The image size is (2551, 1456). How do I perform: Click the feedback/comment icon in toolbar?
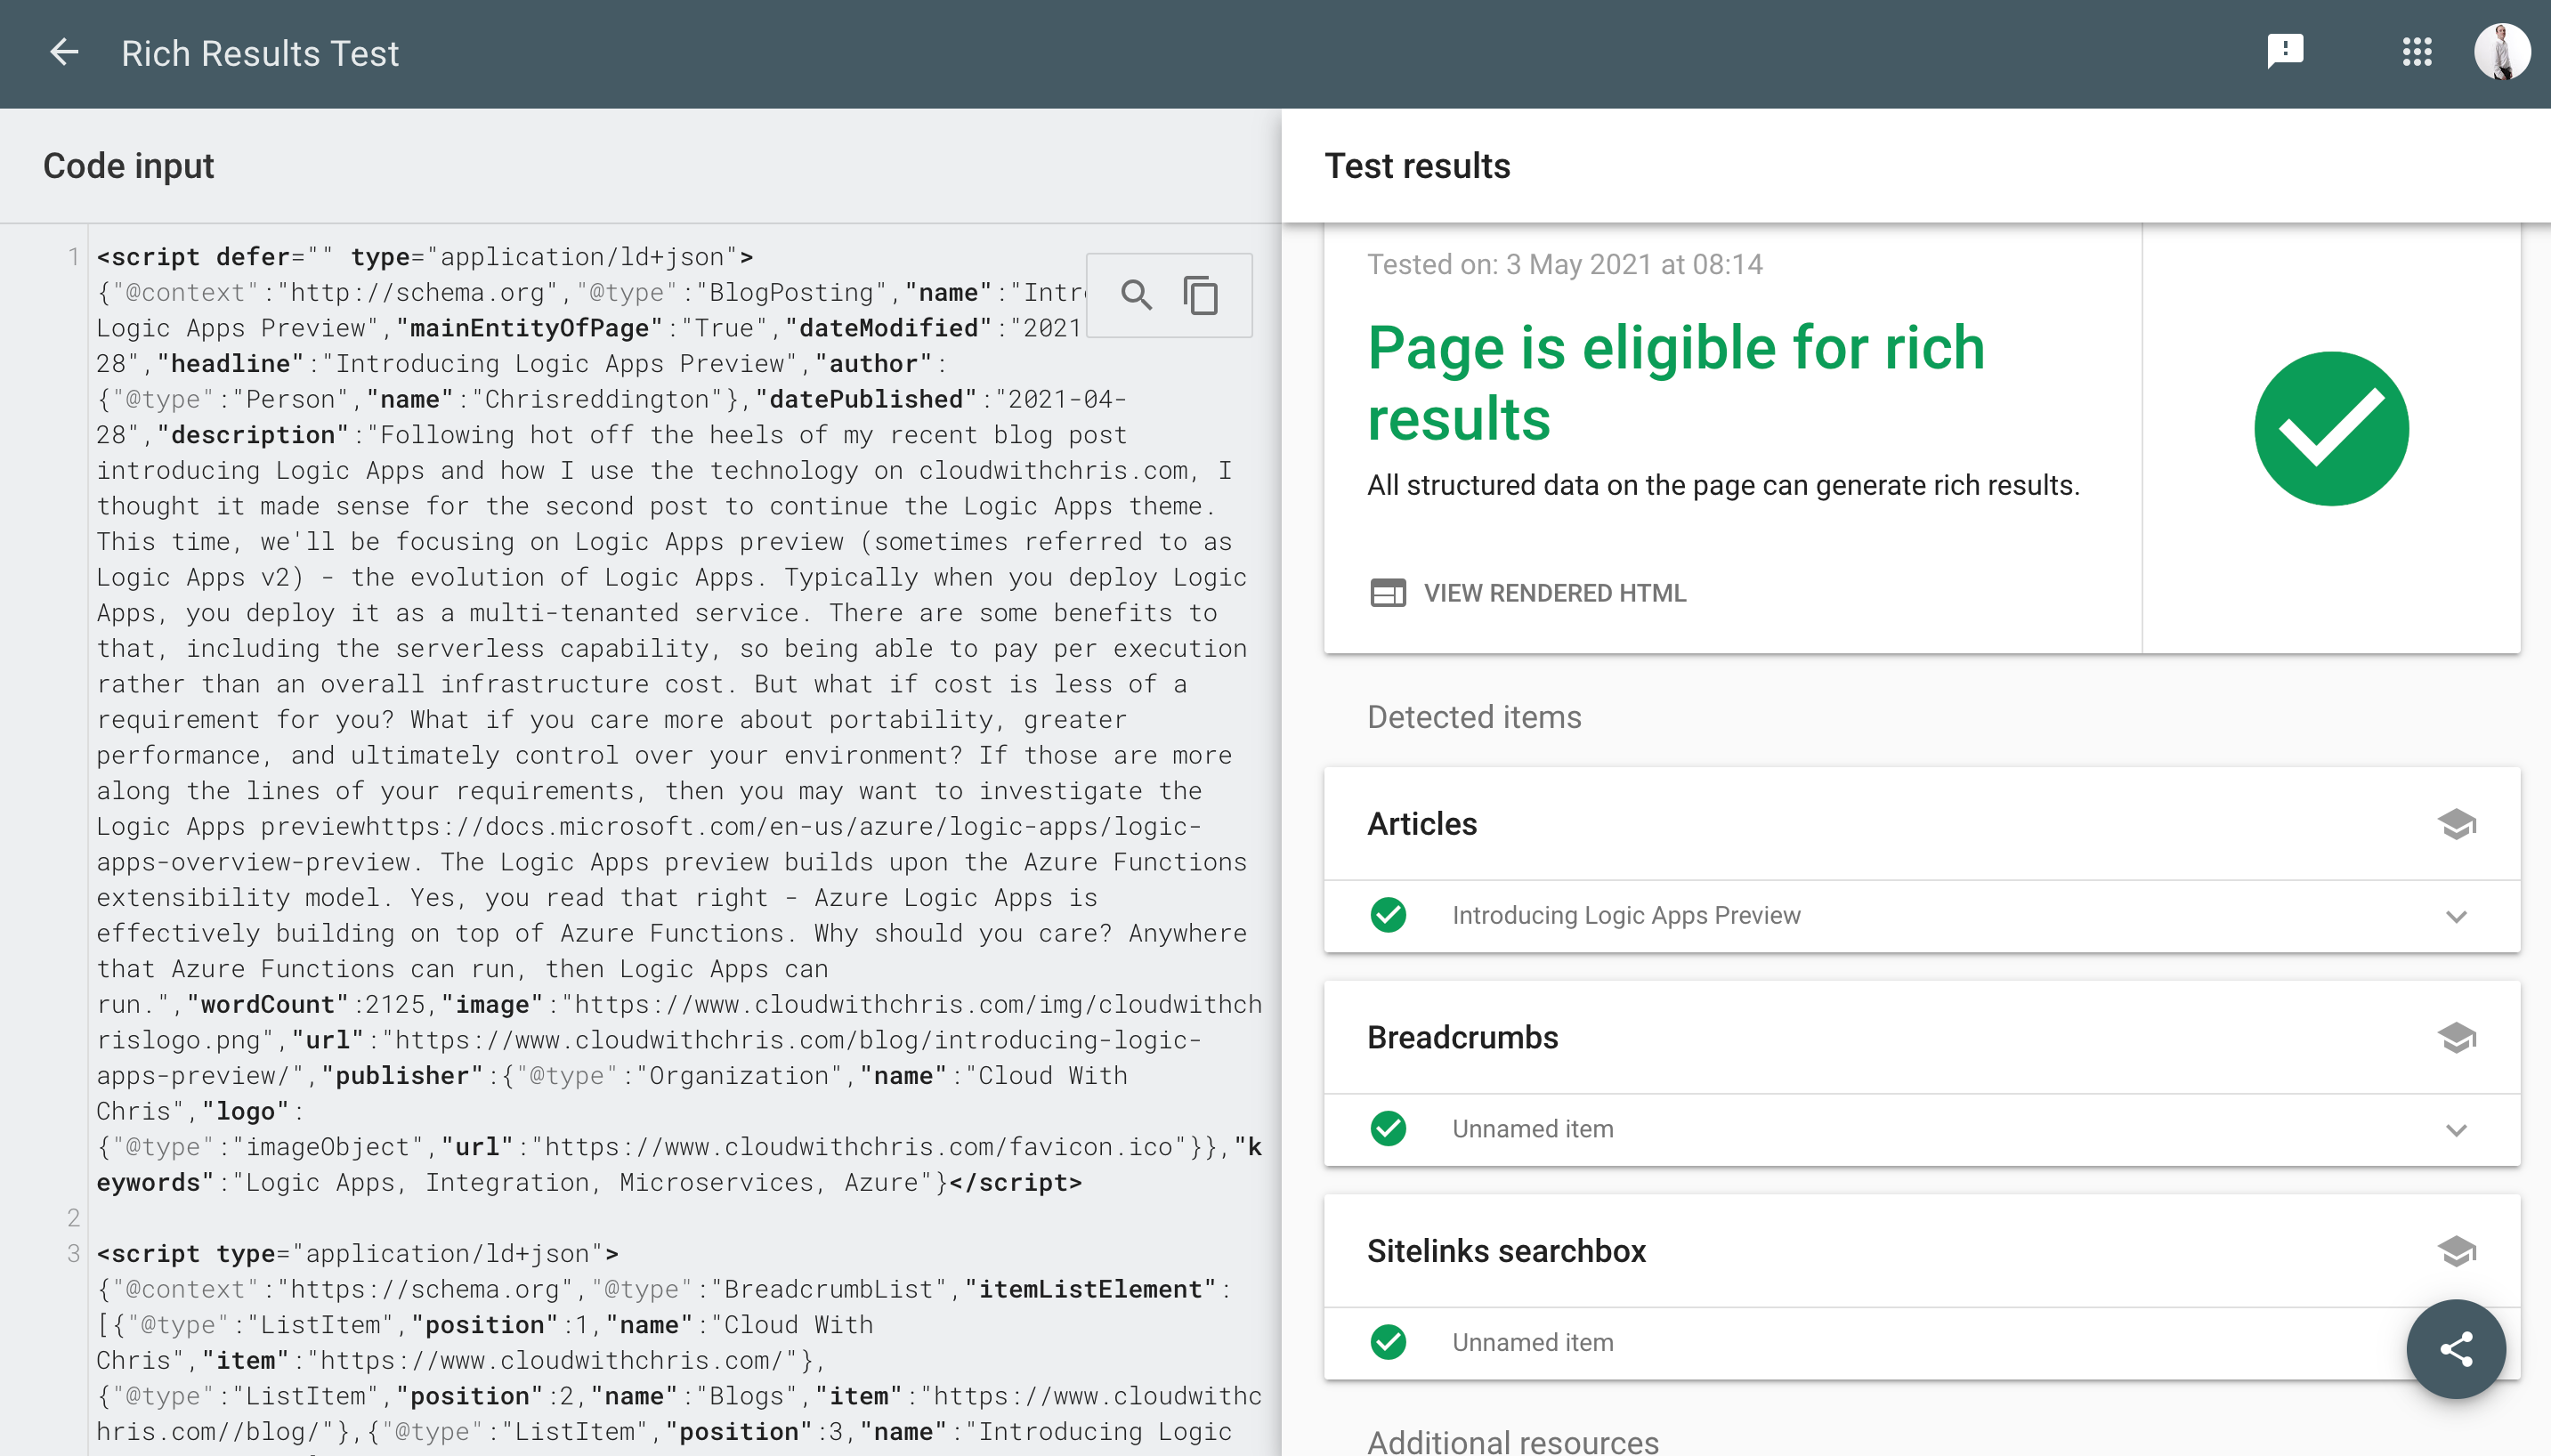point(2285,53)
